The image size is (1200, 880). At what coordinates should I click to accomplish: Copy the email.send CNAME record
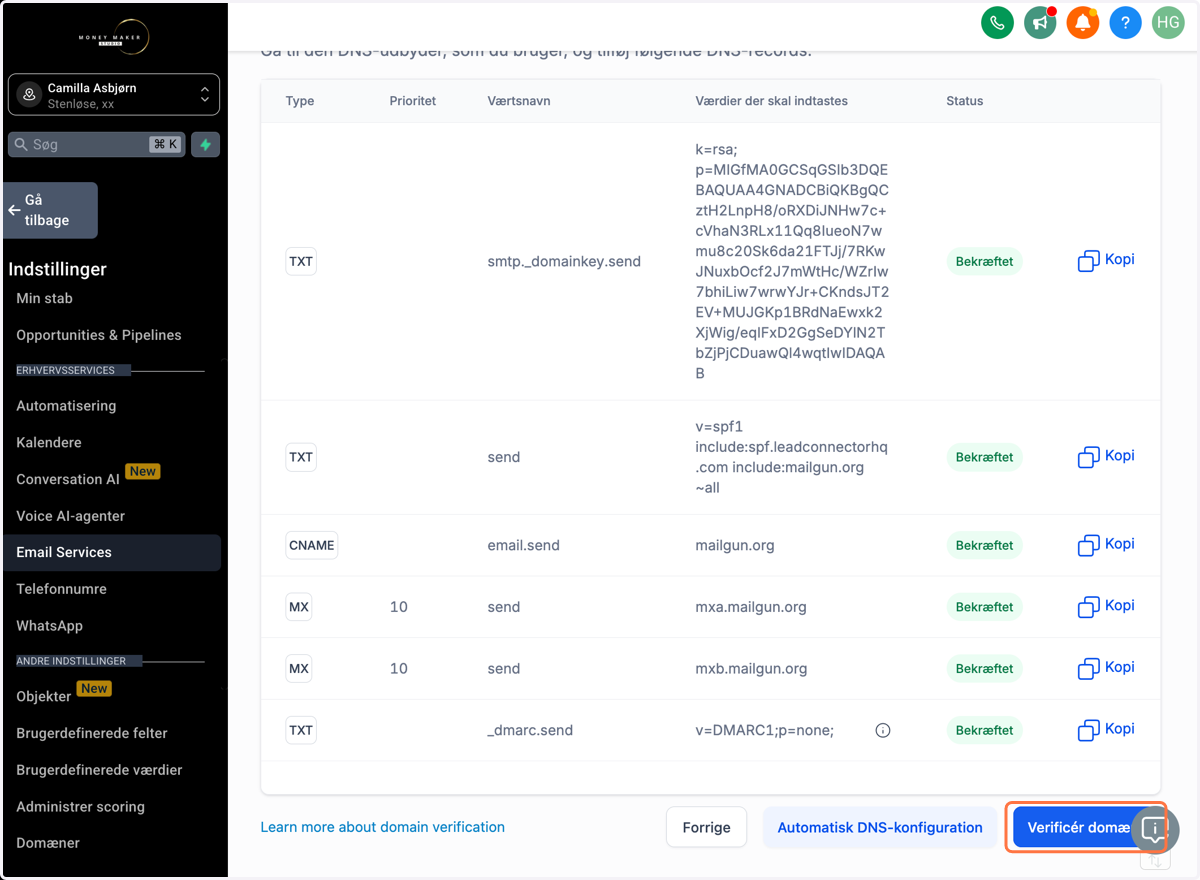click(x=1106, y=545)
